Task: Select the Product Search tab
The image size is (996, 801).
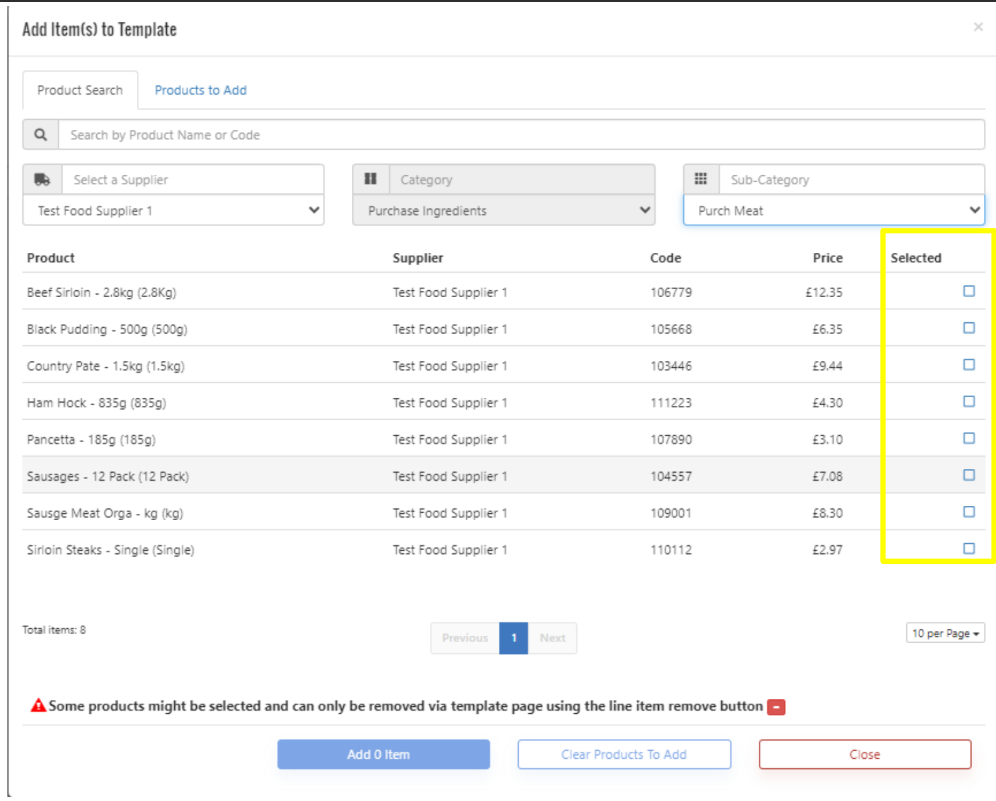Action: coord(80,90)
